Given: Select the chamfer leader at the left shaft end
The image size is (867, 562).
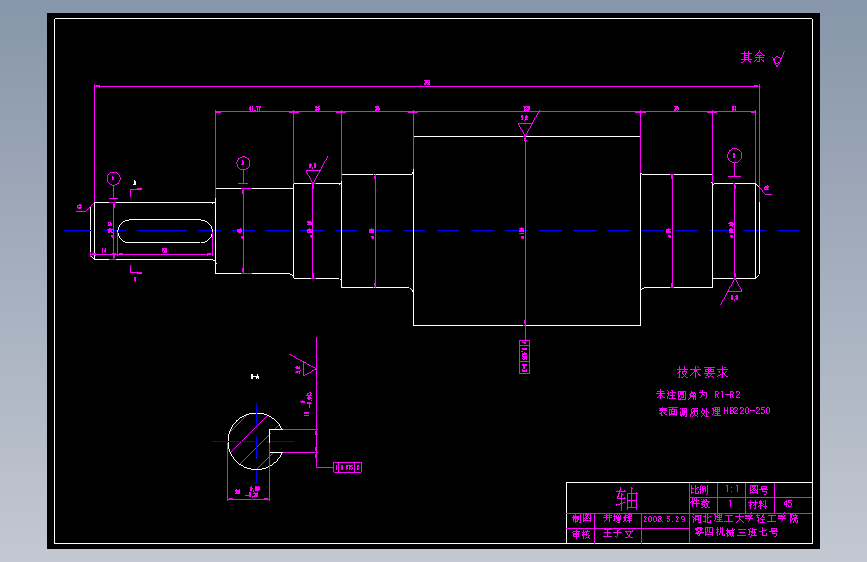Looking at the screenshot, I should [84, 208].
